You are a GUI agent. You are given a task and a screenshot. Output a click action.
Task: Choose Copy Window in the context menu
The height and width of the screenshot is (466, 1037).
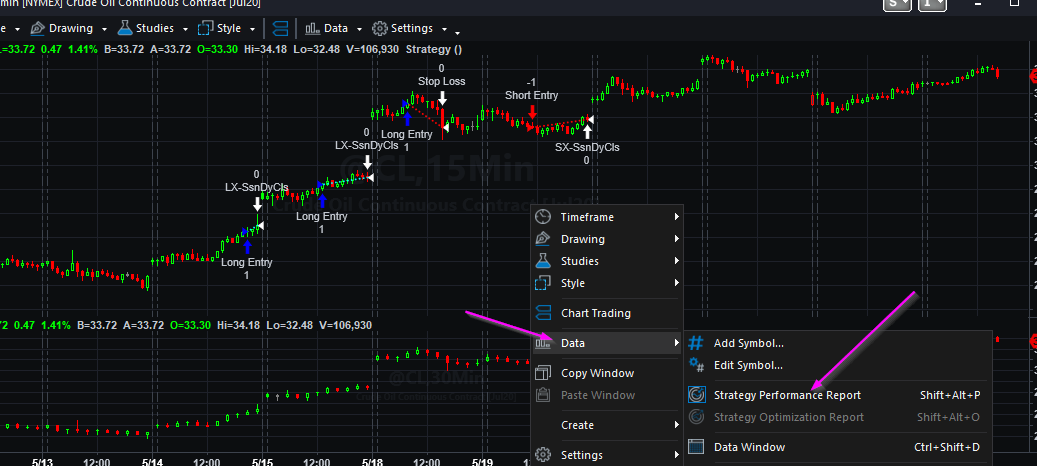pos(597,373)
